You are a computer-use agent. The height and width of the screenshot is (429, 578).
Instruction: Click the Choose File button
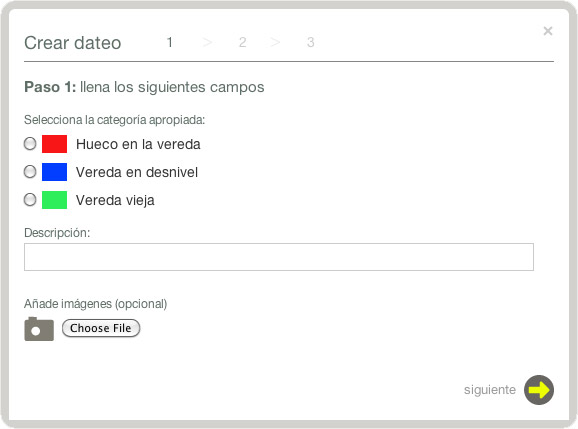point(101,328)
